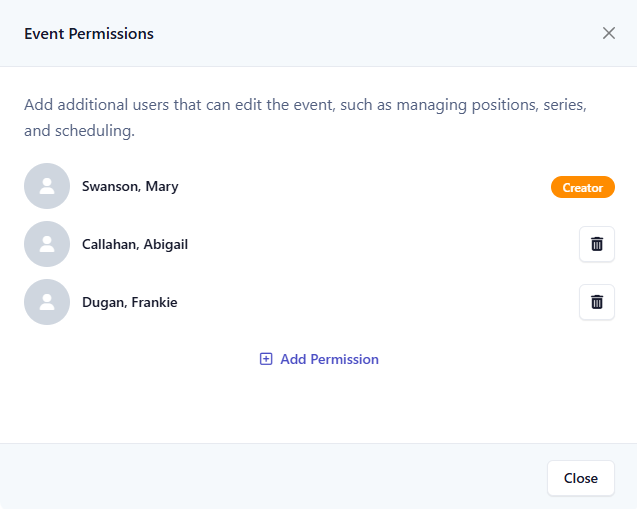Open the Add Permission link

click(319, 359)
